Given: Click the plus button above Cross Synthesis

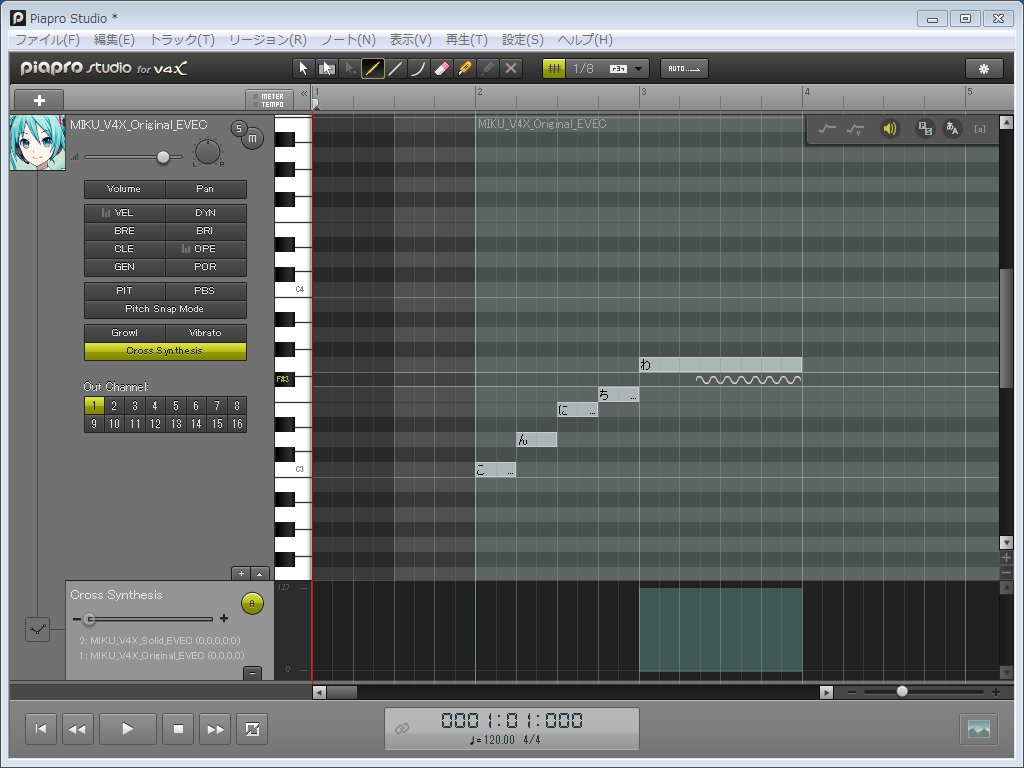Looking at the screenshot, I should [x=241, y=573].
